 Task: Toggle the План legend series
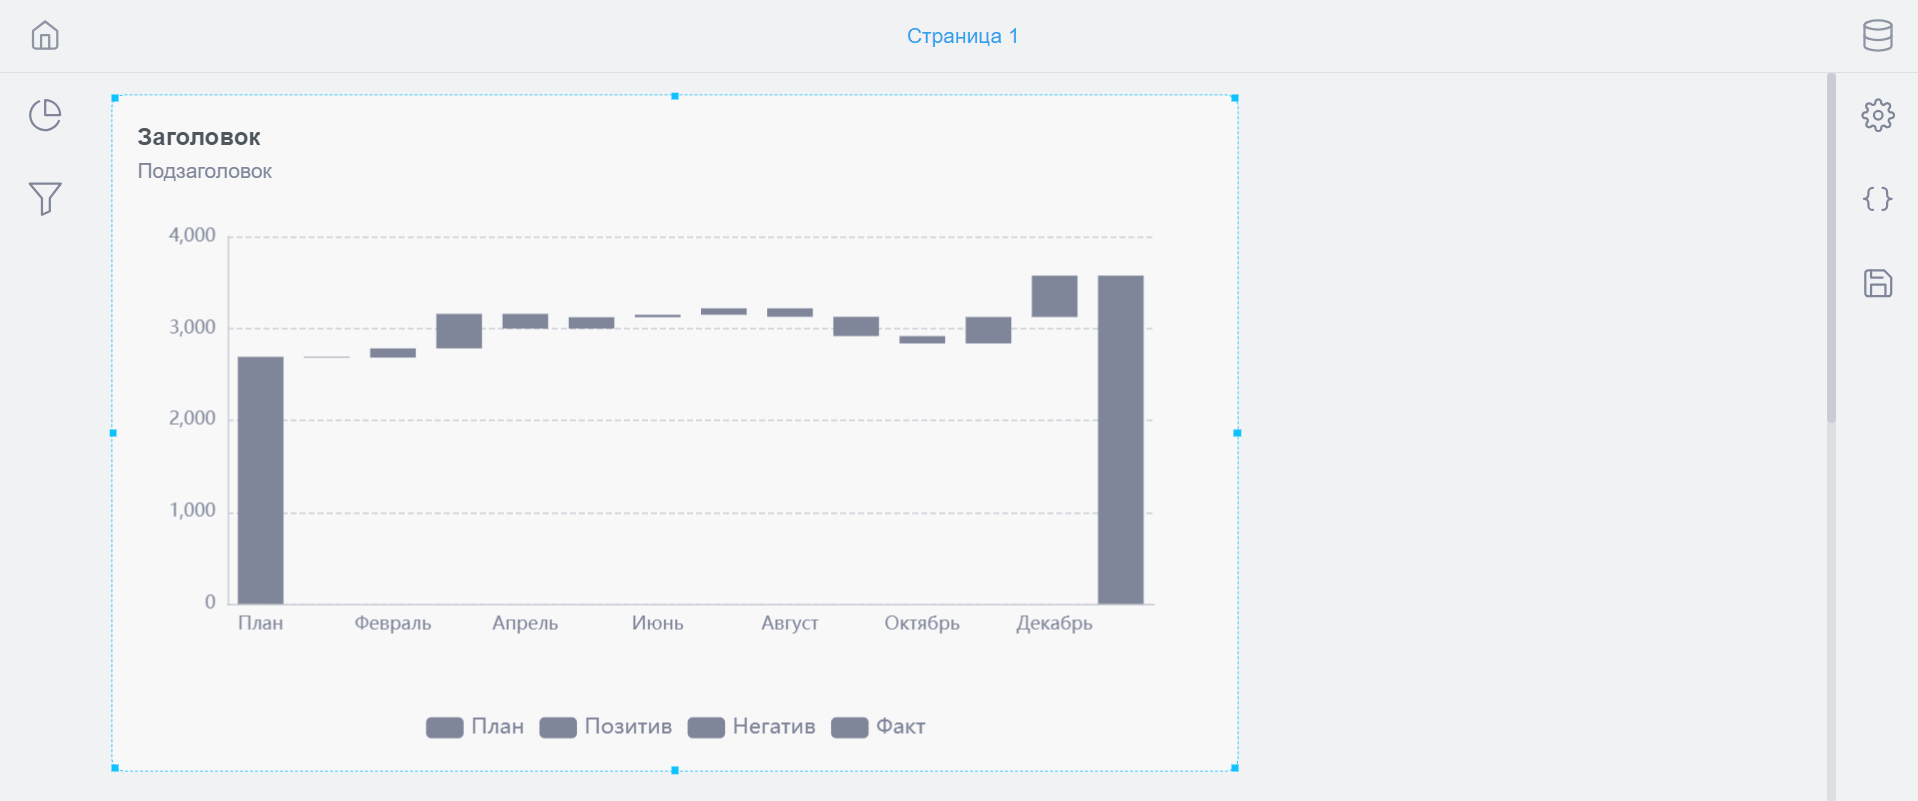click(475, 727)
